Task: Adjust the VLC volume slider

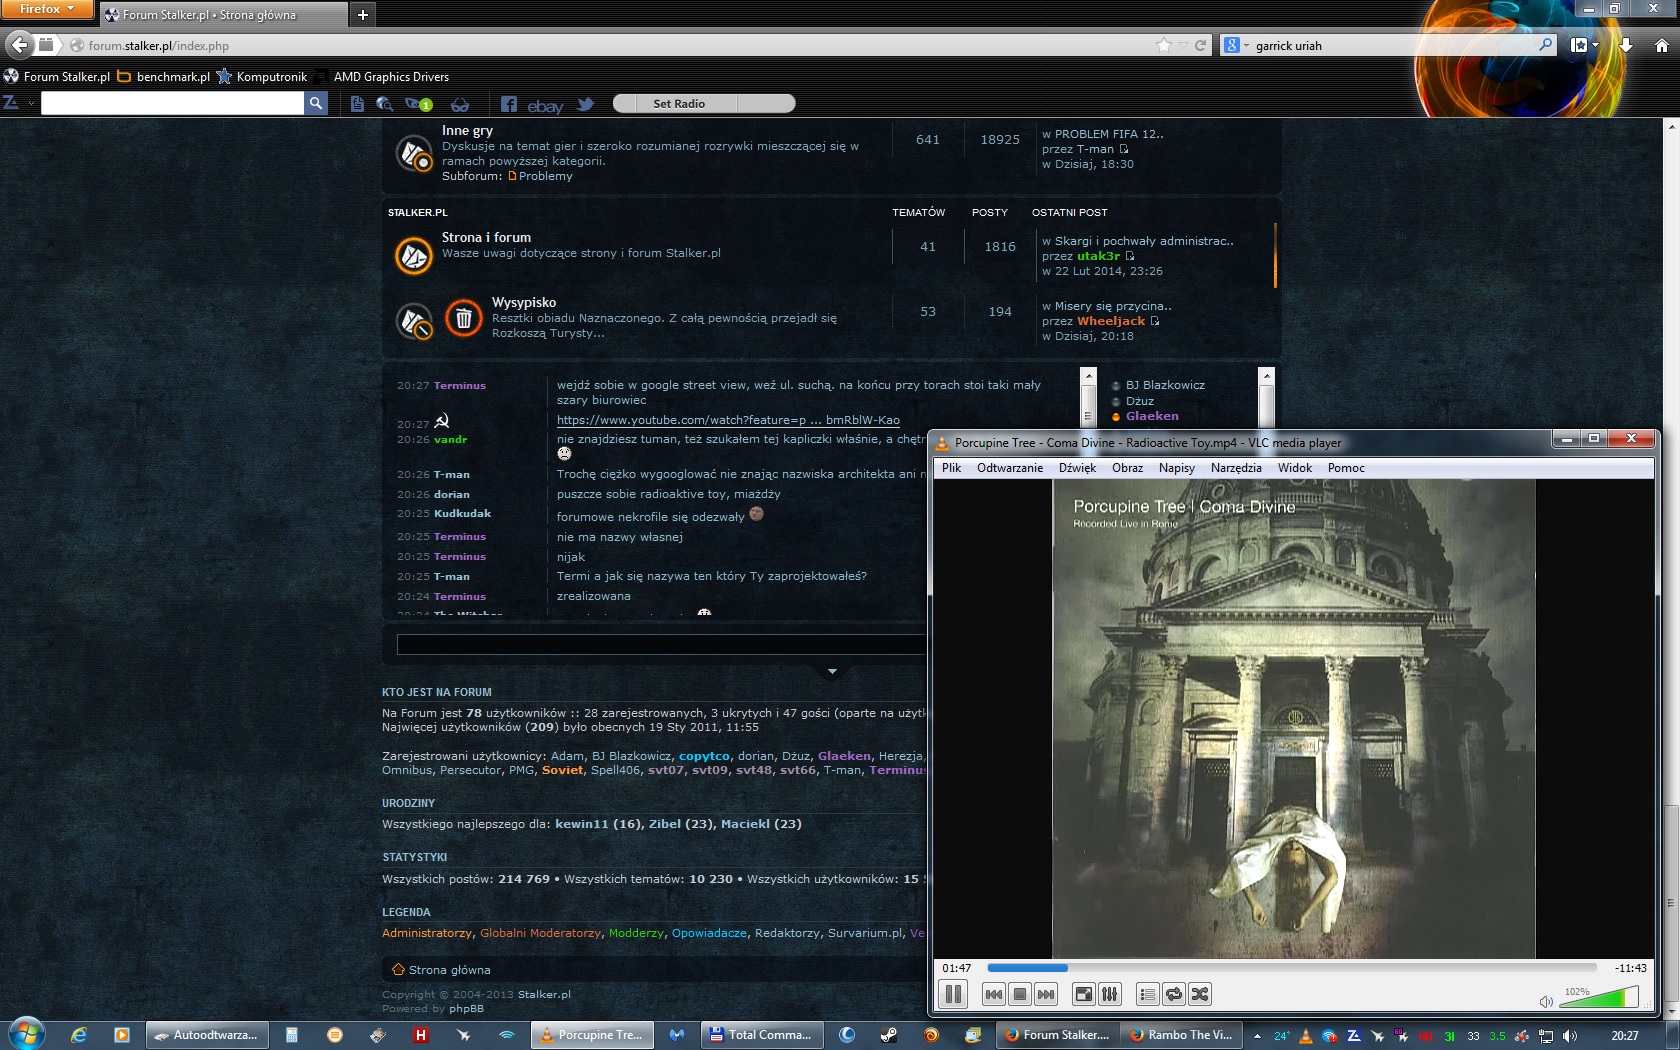Action: (x=1599, y=997)
